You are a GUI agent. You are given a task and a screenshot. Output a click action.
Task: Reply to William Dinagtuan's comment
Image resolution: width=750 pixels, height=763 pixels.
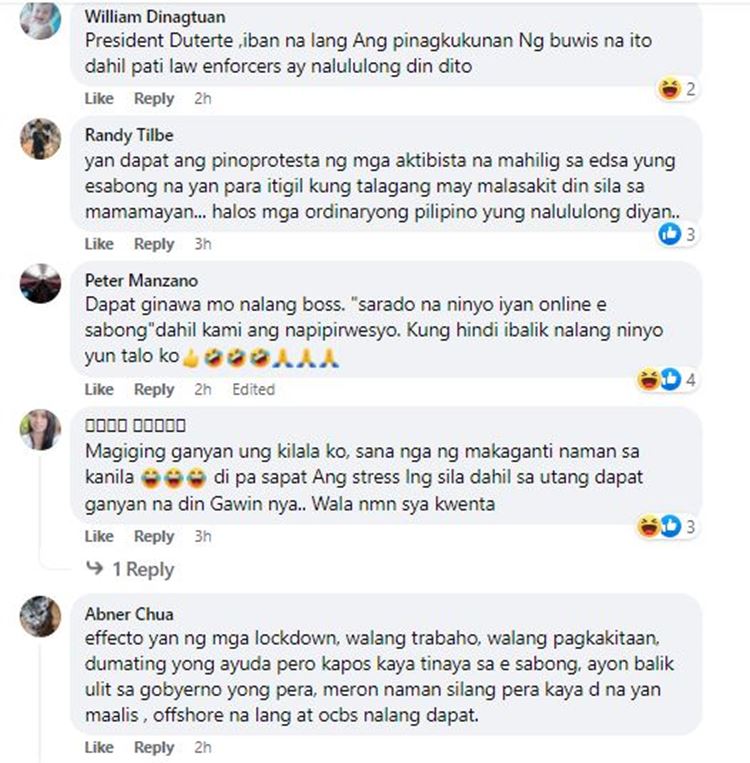click(154, 98)
